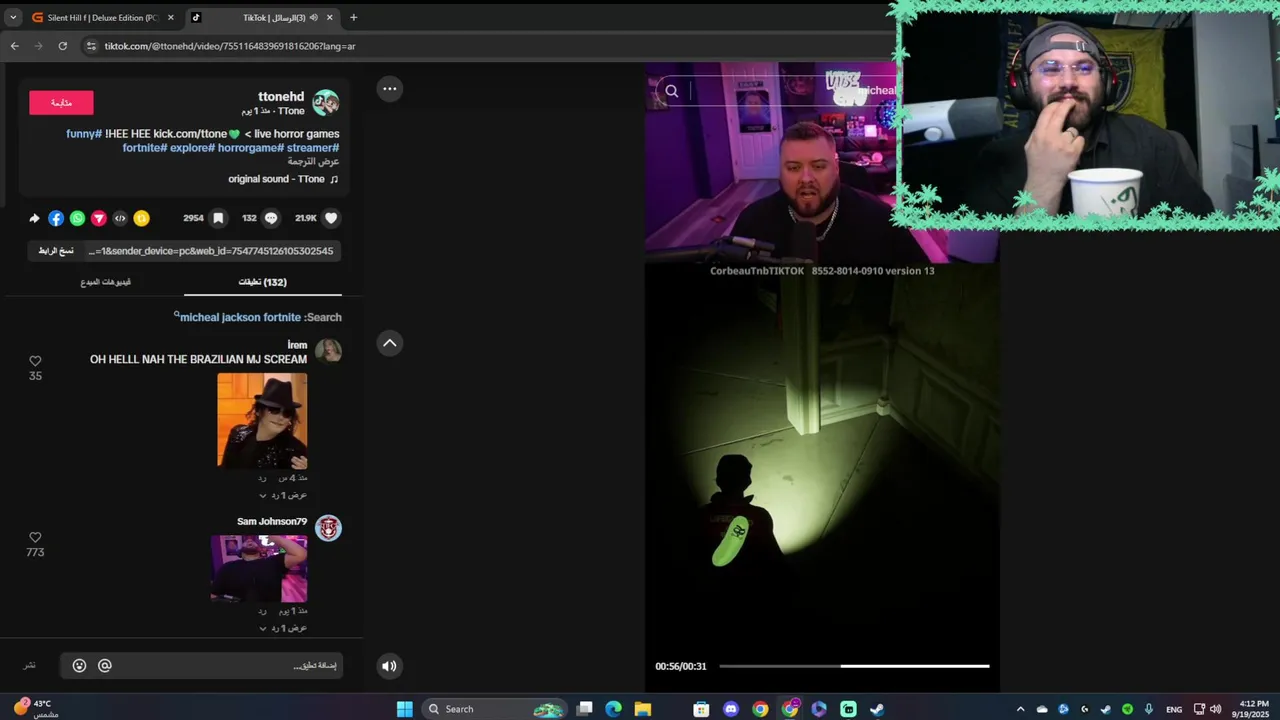The height and width of the screenshot is (720, 1280).
Task: Open Steam from the taskbar
Action: click(x=877, y=709)
